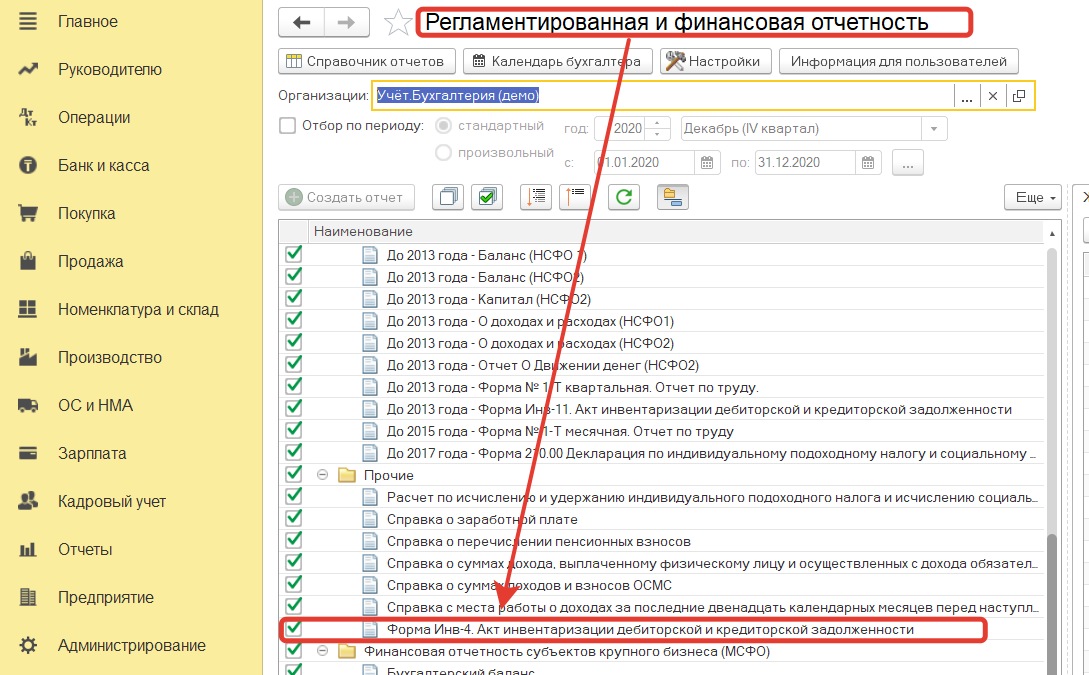Viewport: 1089px width, 675px height.
Task: Collapse the Финансовая отчетность субъектов folder
Action: 323,651
